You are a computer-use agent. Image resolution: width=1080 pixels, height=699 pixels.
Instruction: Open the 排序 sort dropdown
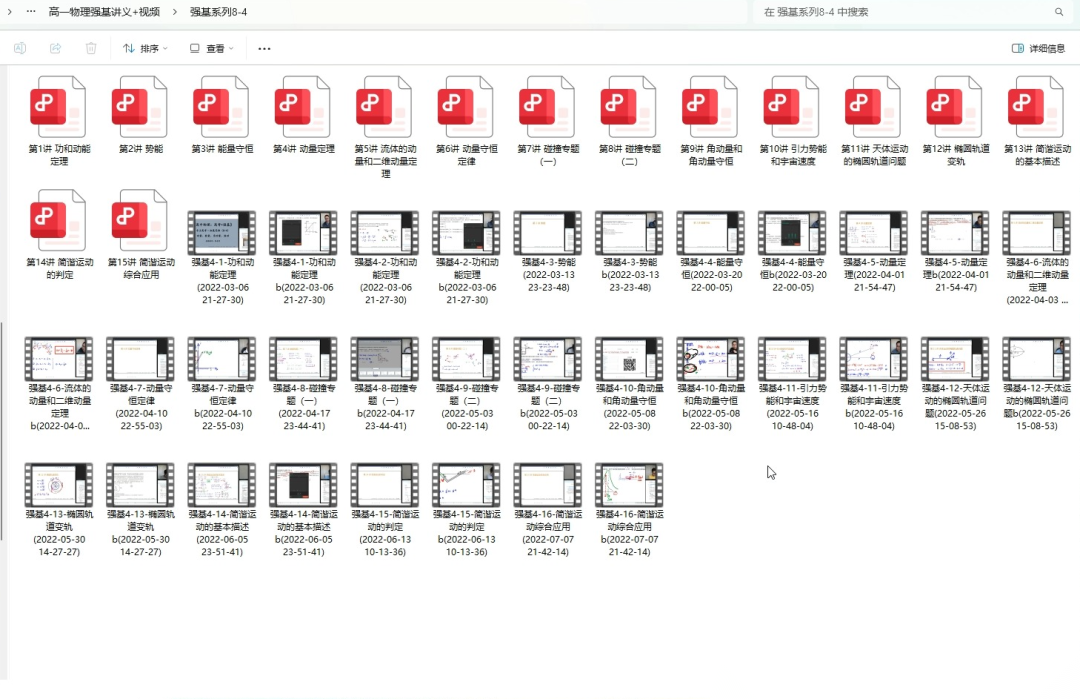tap(145, 48)
